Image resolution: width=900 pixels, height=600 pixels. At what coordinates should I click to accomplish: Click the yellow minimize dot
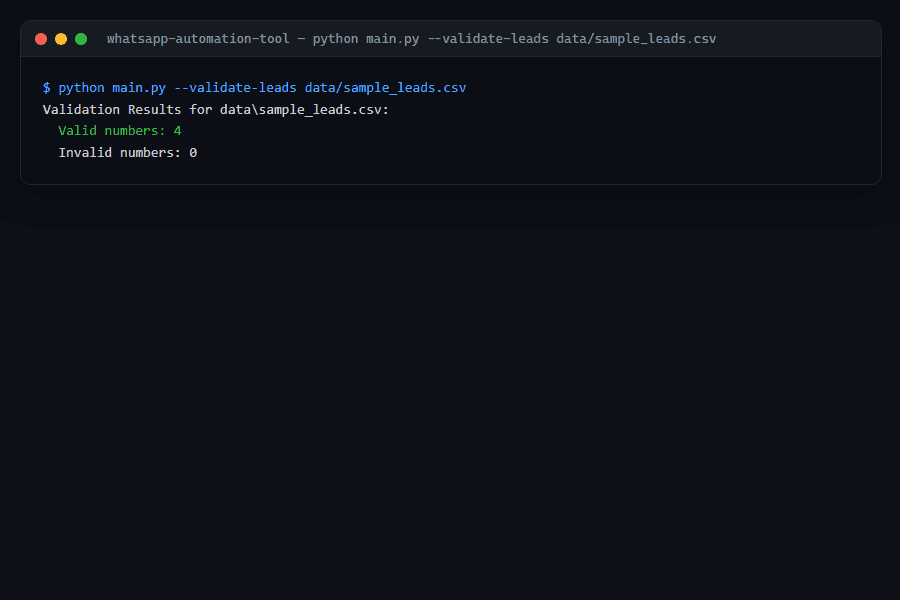pyautogui.click(x=61, y=39)
